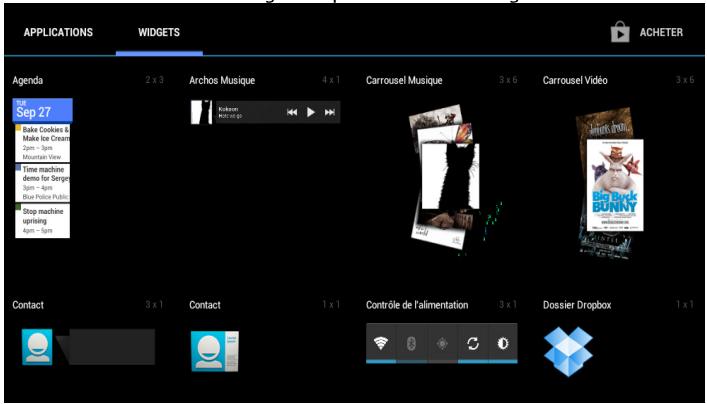707x404 pixels.
Task: Open the ACHETER shop link
Action: pyautogui.click(x=661, y=32)
